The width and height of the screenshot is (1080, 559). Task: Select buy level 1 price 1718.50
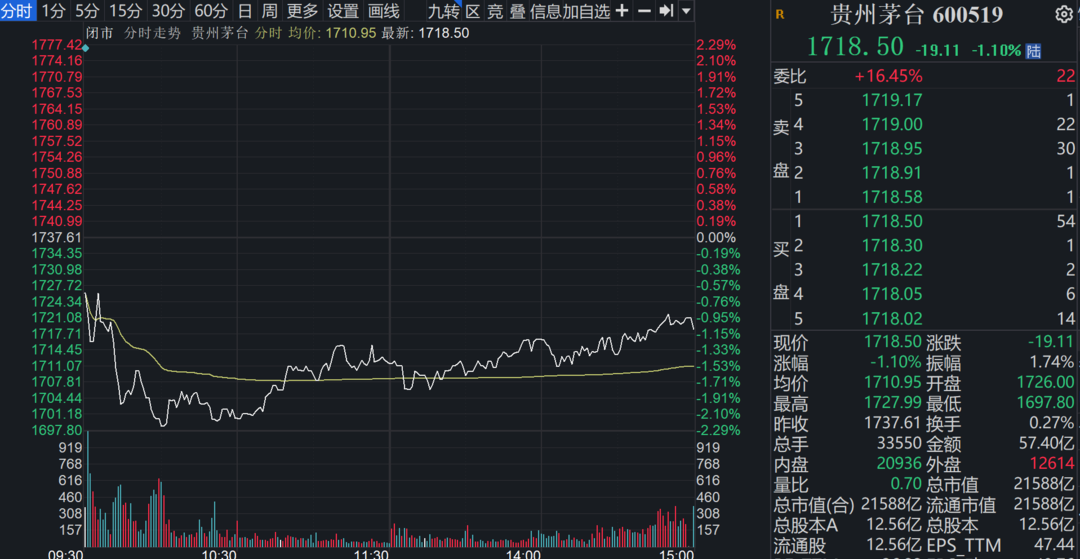coord(892,222)
